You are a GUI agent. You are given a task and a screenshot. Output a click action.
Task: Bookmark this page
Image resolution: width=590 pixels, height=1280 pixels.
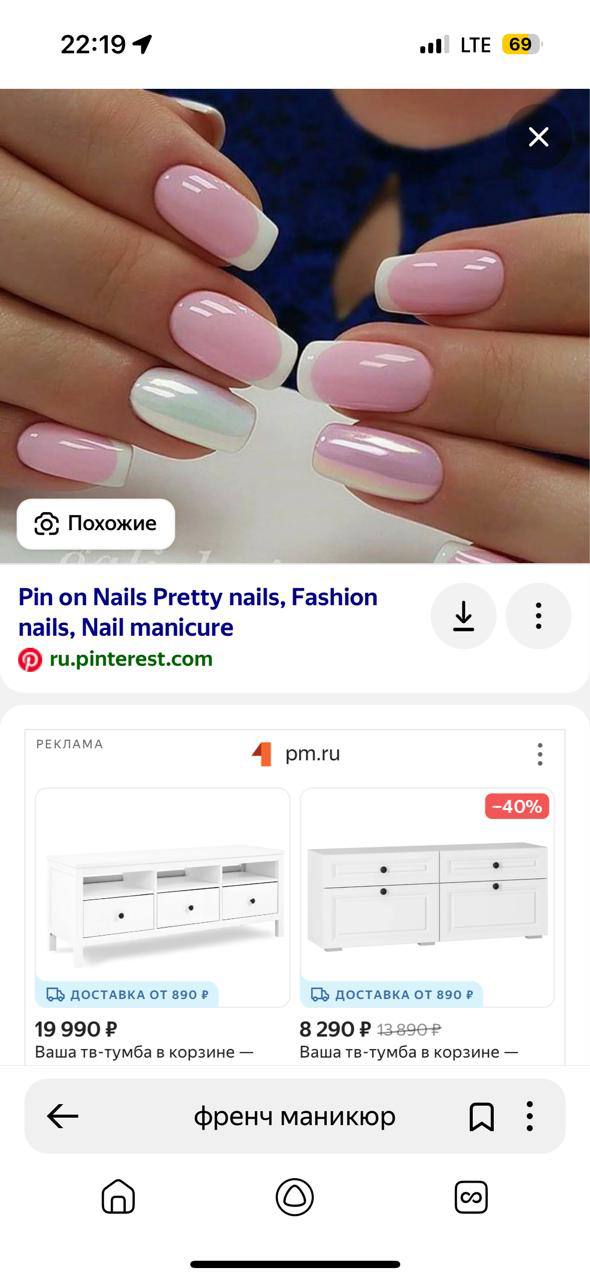[481, 1117]
